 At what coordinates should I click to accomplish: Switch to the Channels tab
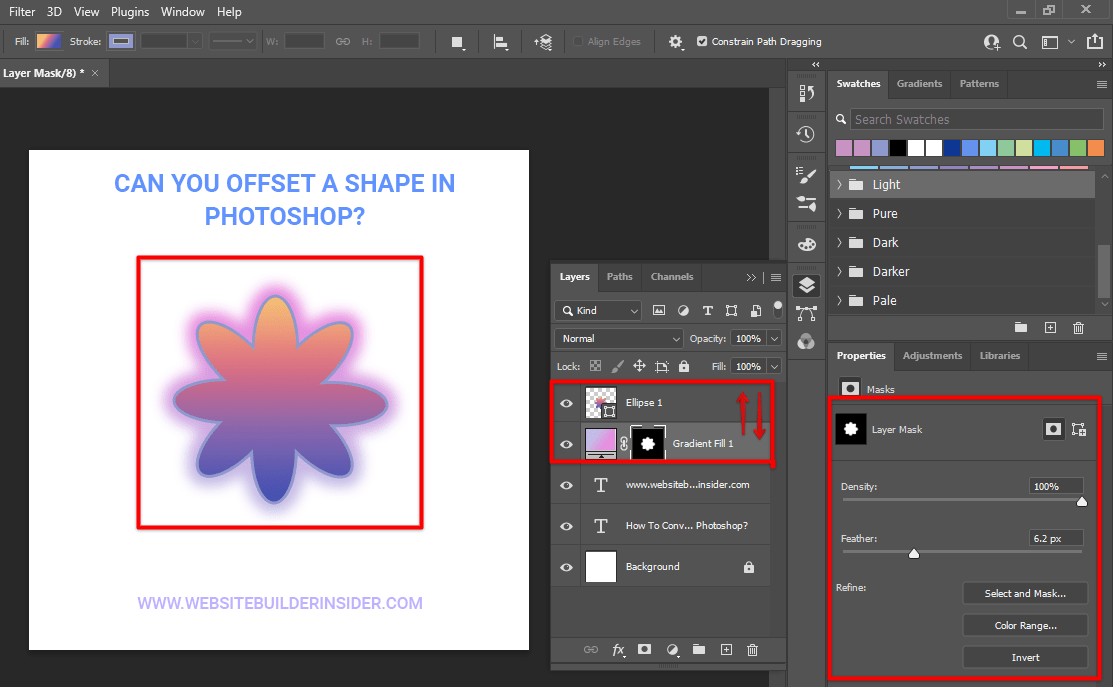click(671, 277)
